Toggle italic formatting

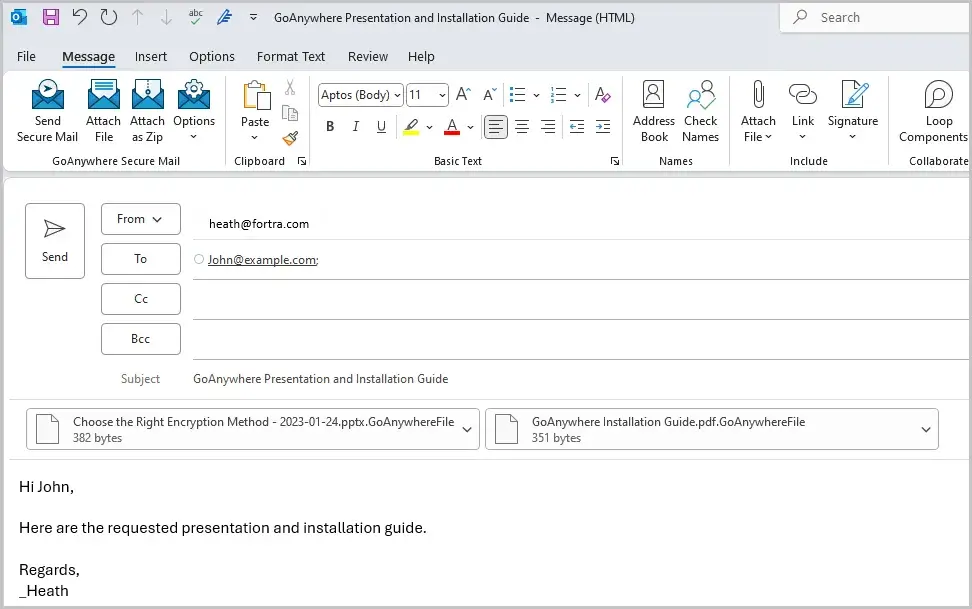[x=355, y=127]
